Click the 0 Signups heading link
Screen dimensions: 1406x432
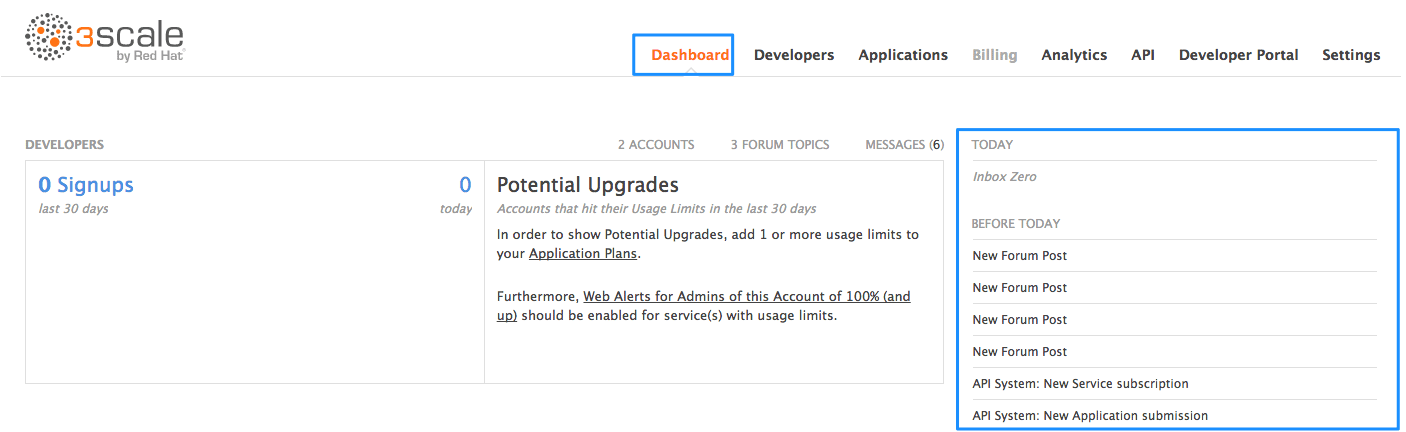(x=85, y=185)
